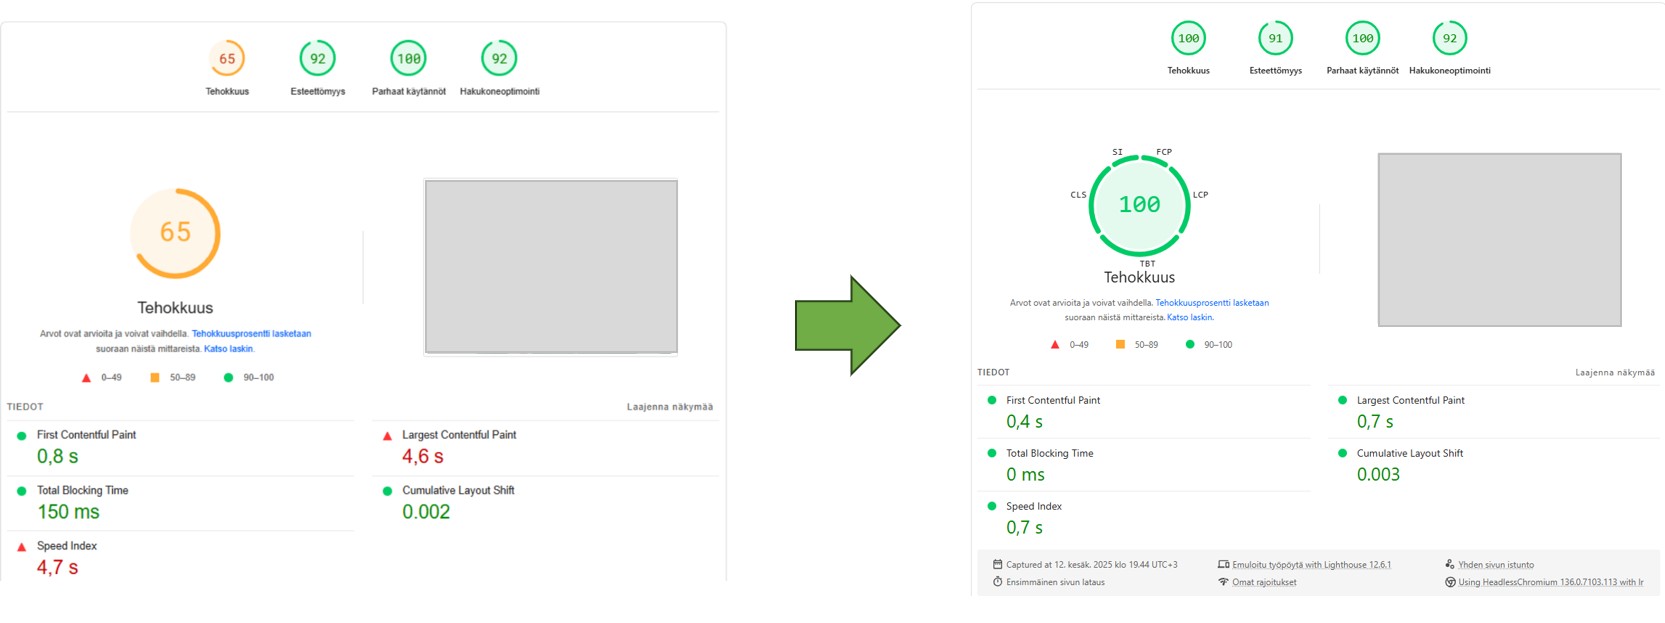The image size is (1665, 623).
Task: Click the TBT segment label on the 100 gauge
Action: pyautogui.click(x=1147, y=264)
